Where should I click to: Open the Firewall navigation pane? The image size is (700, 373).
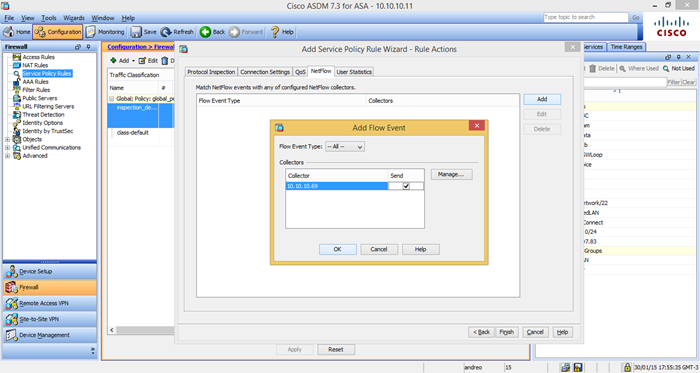(50, 287)
